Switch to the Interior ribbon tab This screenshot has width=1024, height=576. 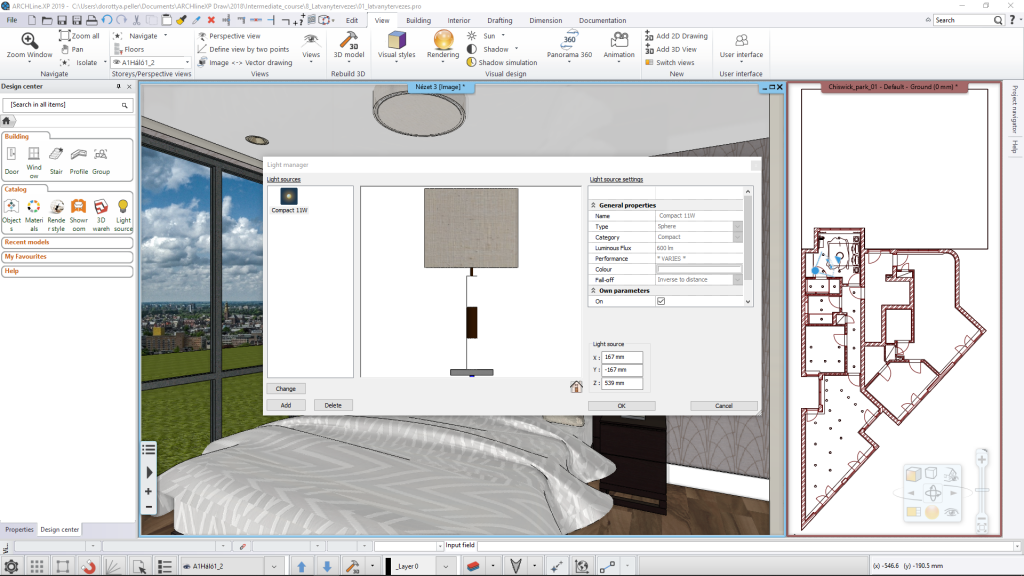click(458, 20)
